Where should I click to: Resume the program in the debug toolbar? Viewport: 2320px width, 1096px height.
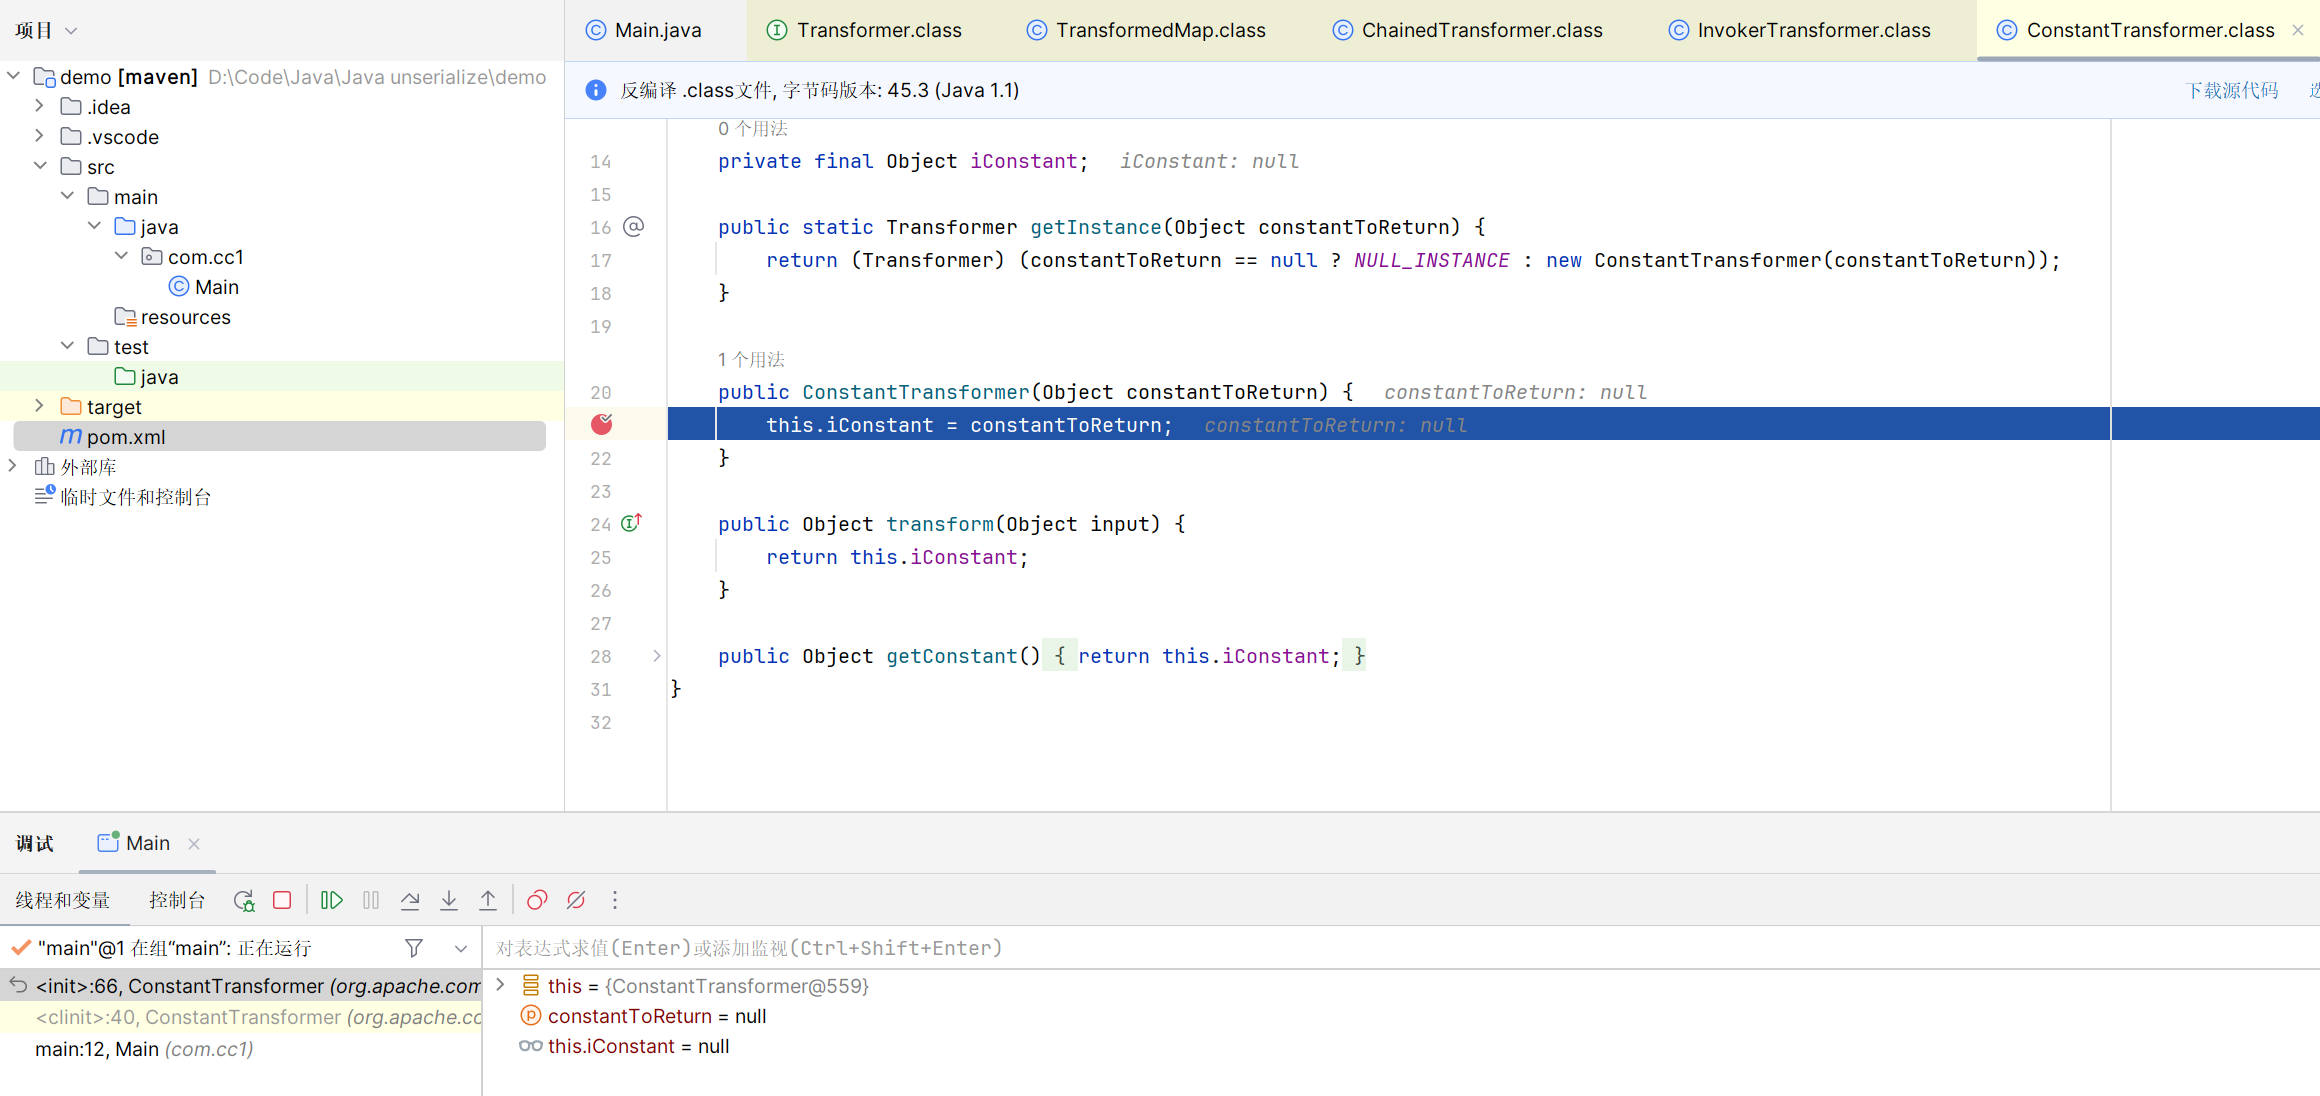(331, 900)
